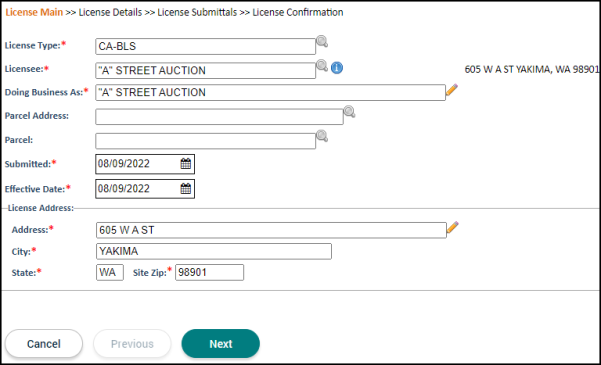Open Parcel Address lookup magnifier icon

[349, 112]
